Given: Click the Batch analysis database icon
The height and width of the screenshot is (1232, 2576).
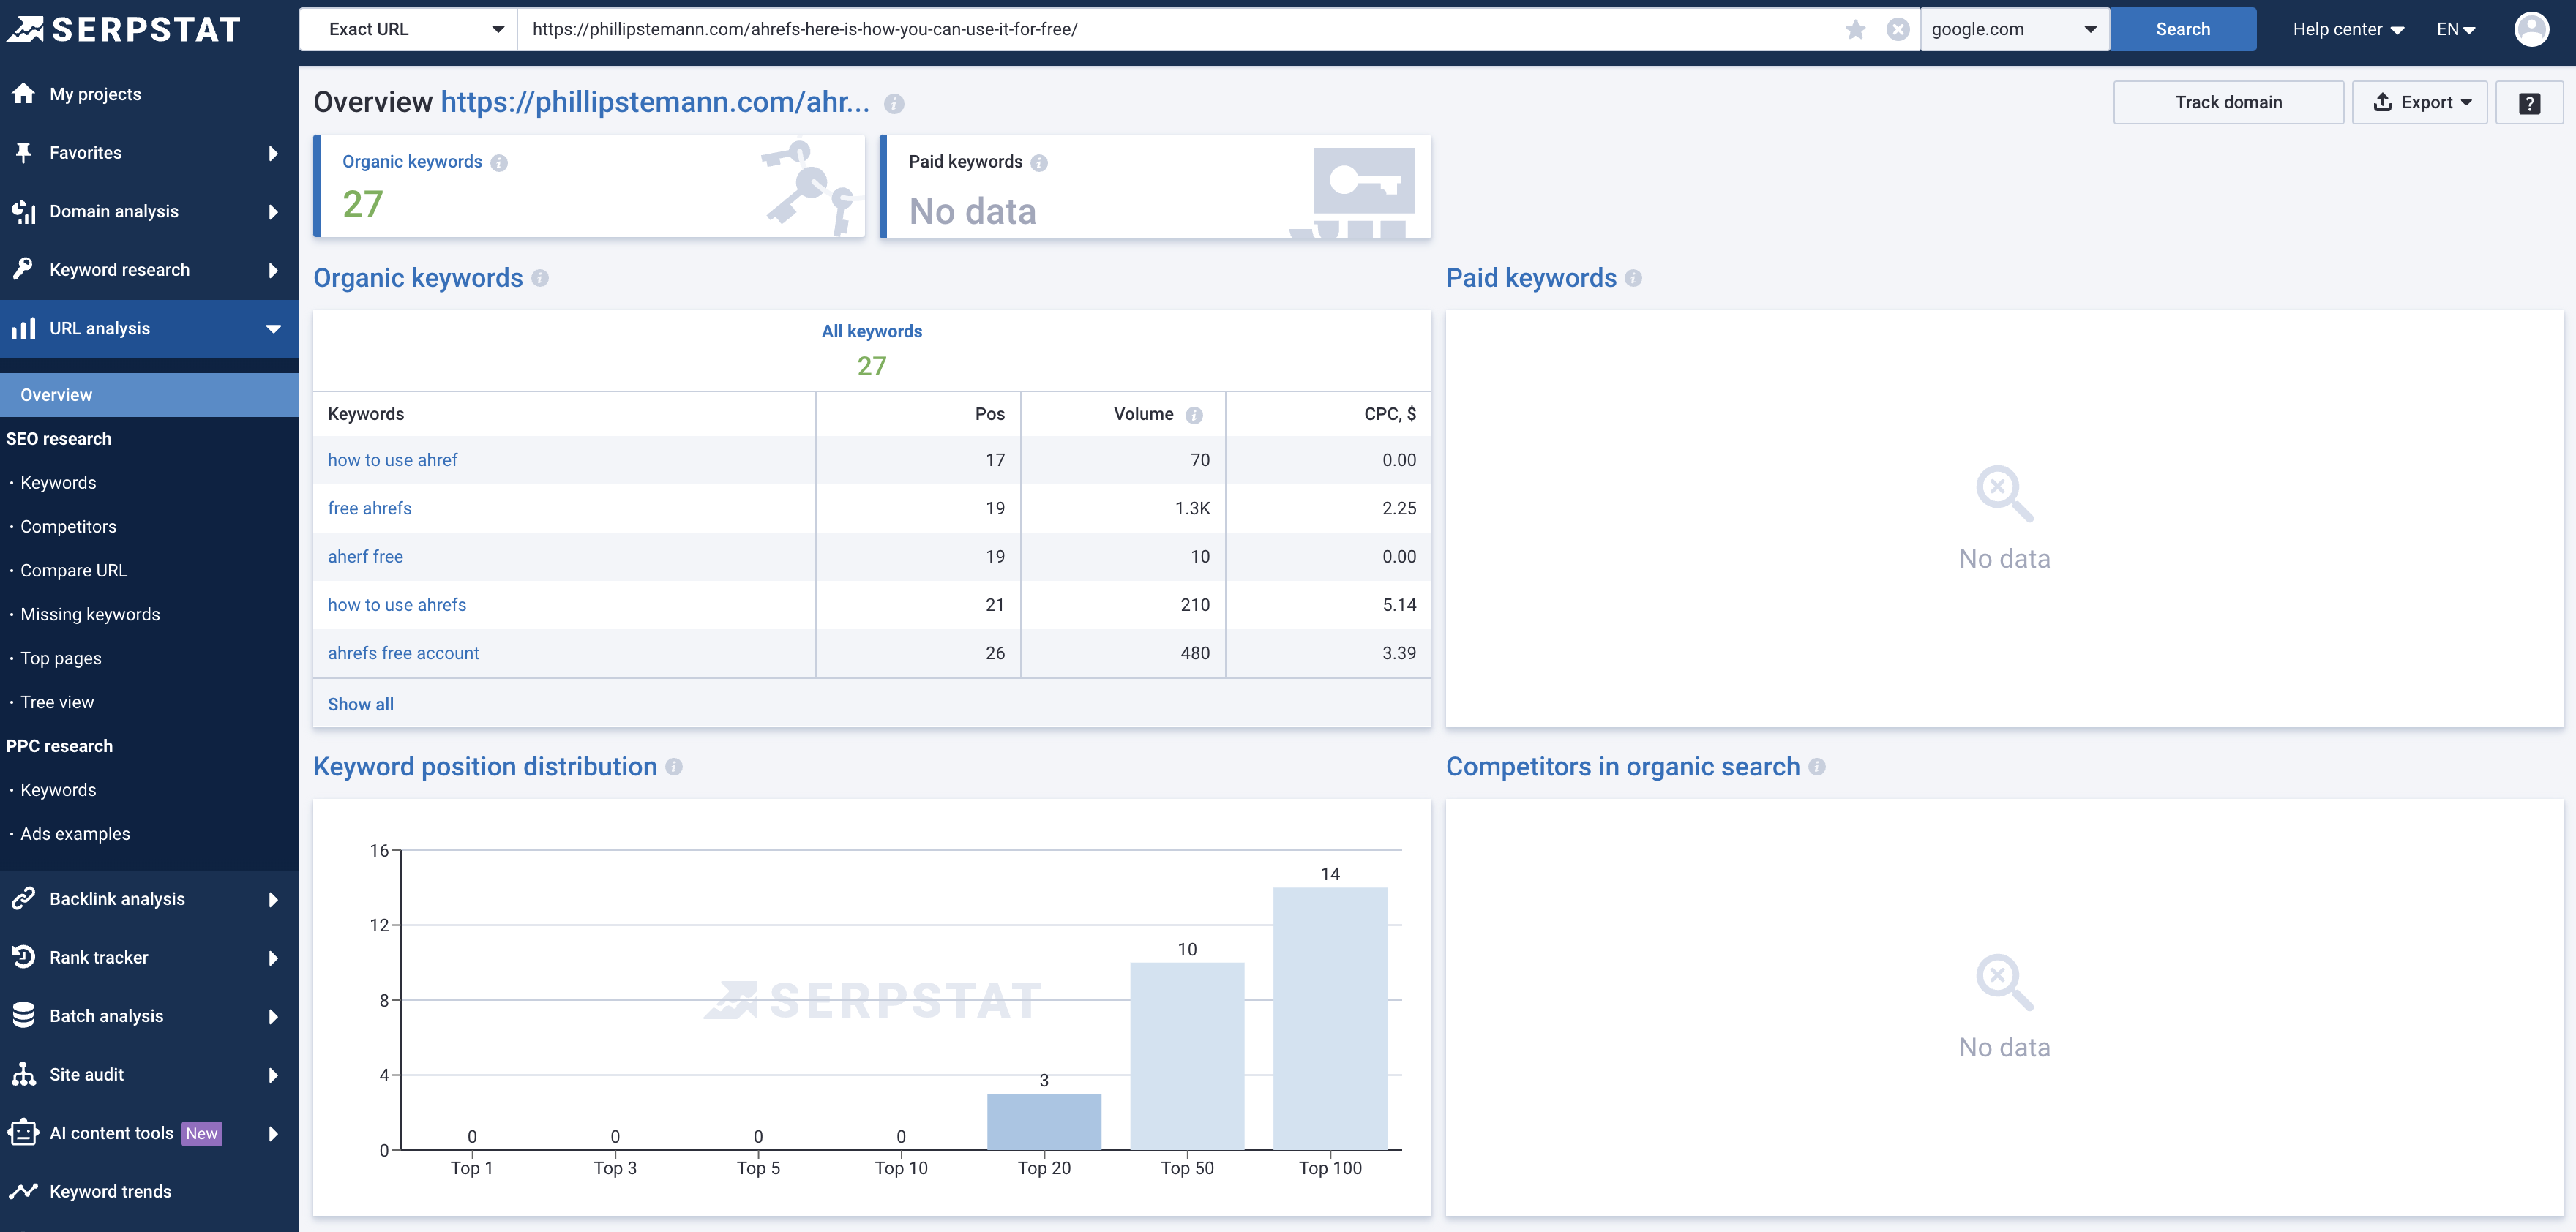Looking at the screenshot, I should tap(23, 1015).
